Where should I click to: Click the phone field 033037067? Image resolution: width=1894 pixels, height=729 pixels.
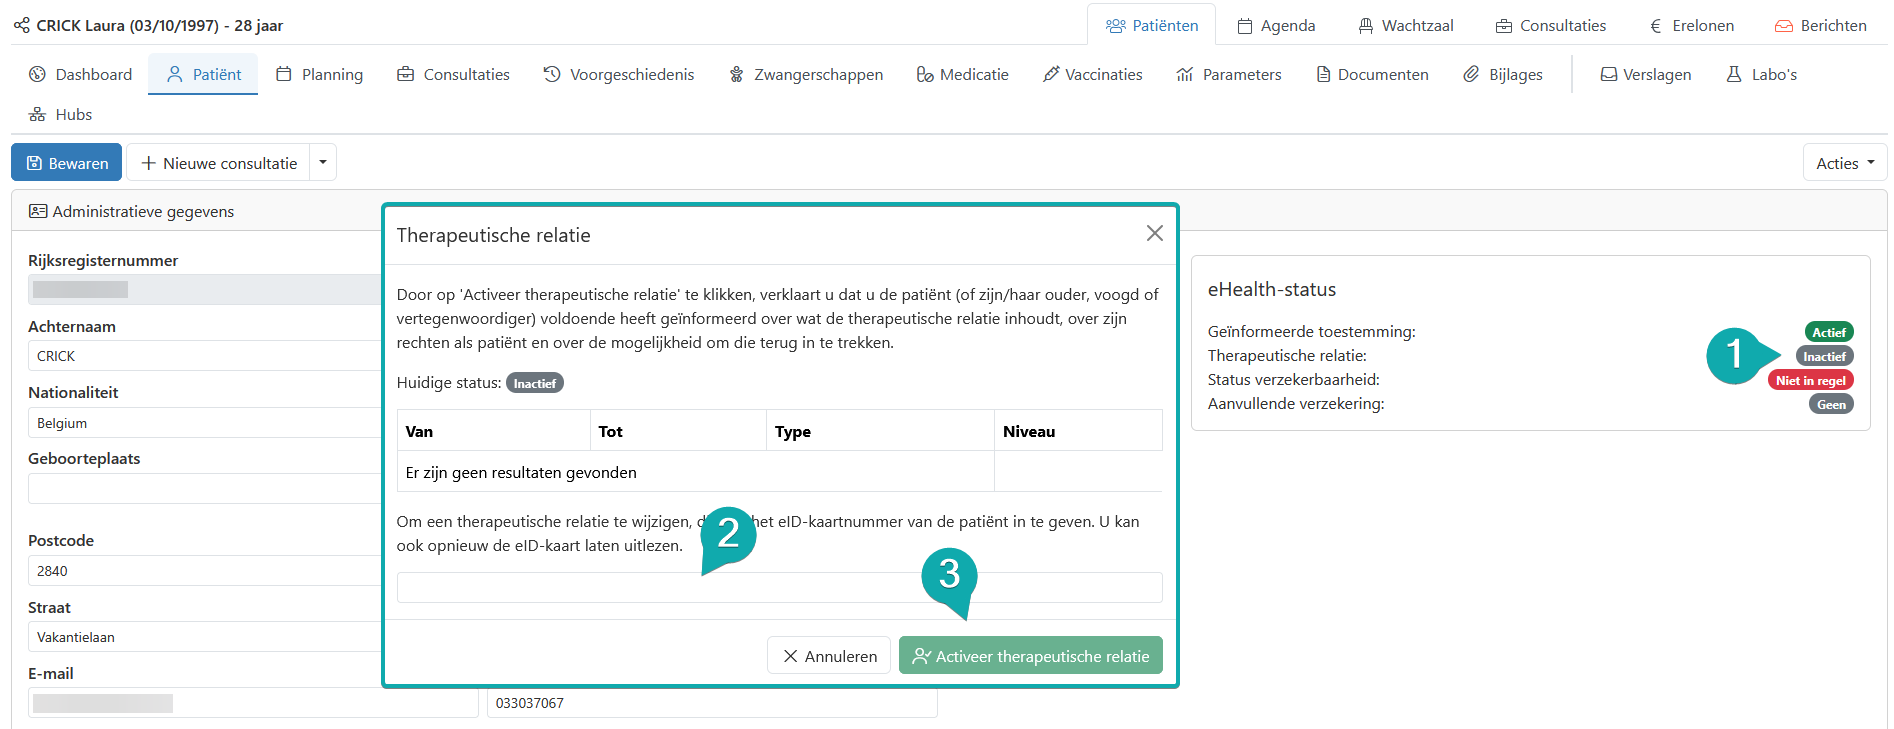[712, 703]
